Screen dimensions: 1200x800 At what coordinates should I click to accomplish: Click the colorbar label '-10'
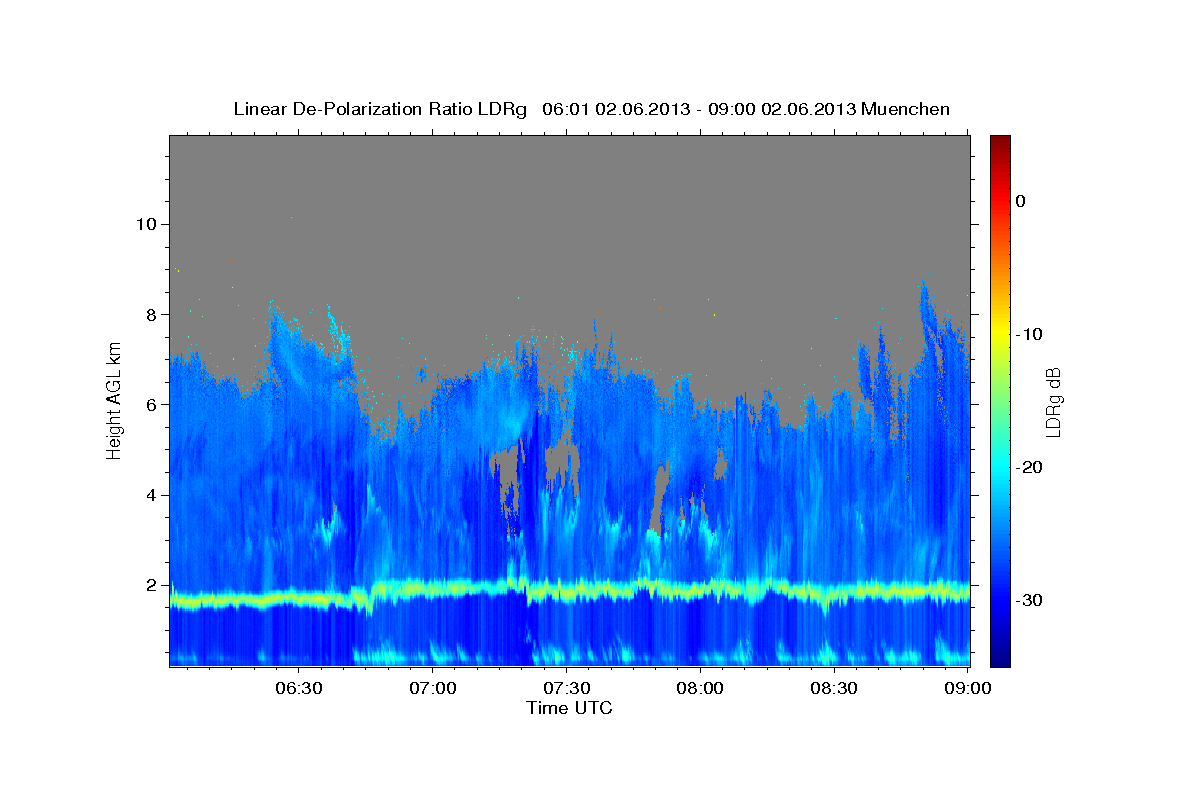pyautogui.click(x=1030, y=334)
